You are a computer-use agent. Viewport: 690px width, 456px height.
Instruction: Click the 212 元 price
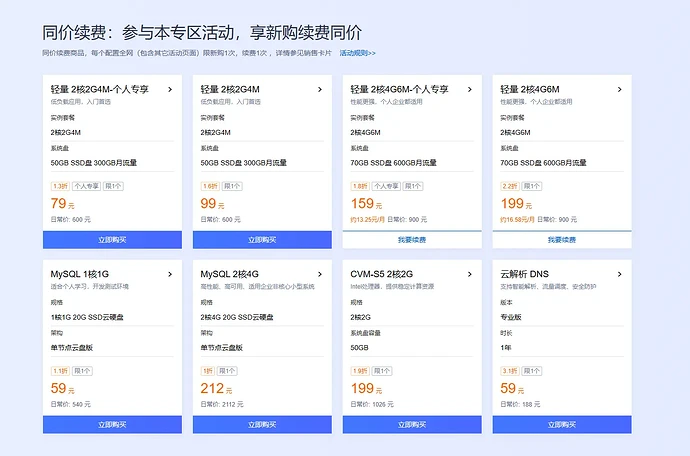216,389
